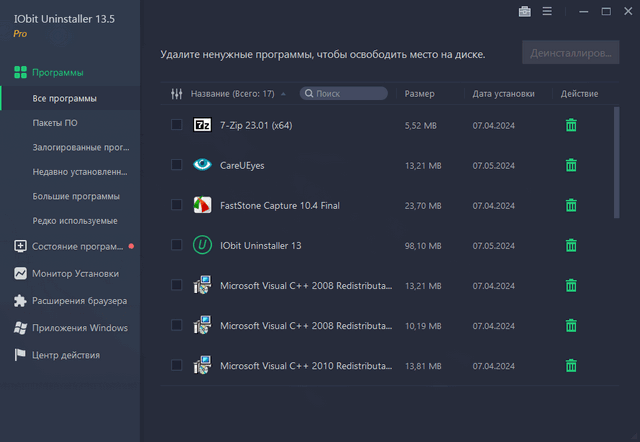Click the filter sliders icon beside Название
This screenshot has width=640, height=442.
pos(177,94)
